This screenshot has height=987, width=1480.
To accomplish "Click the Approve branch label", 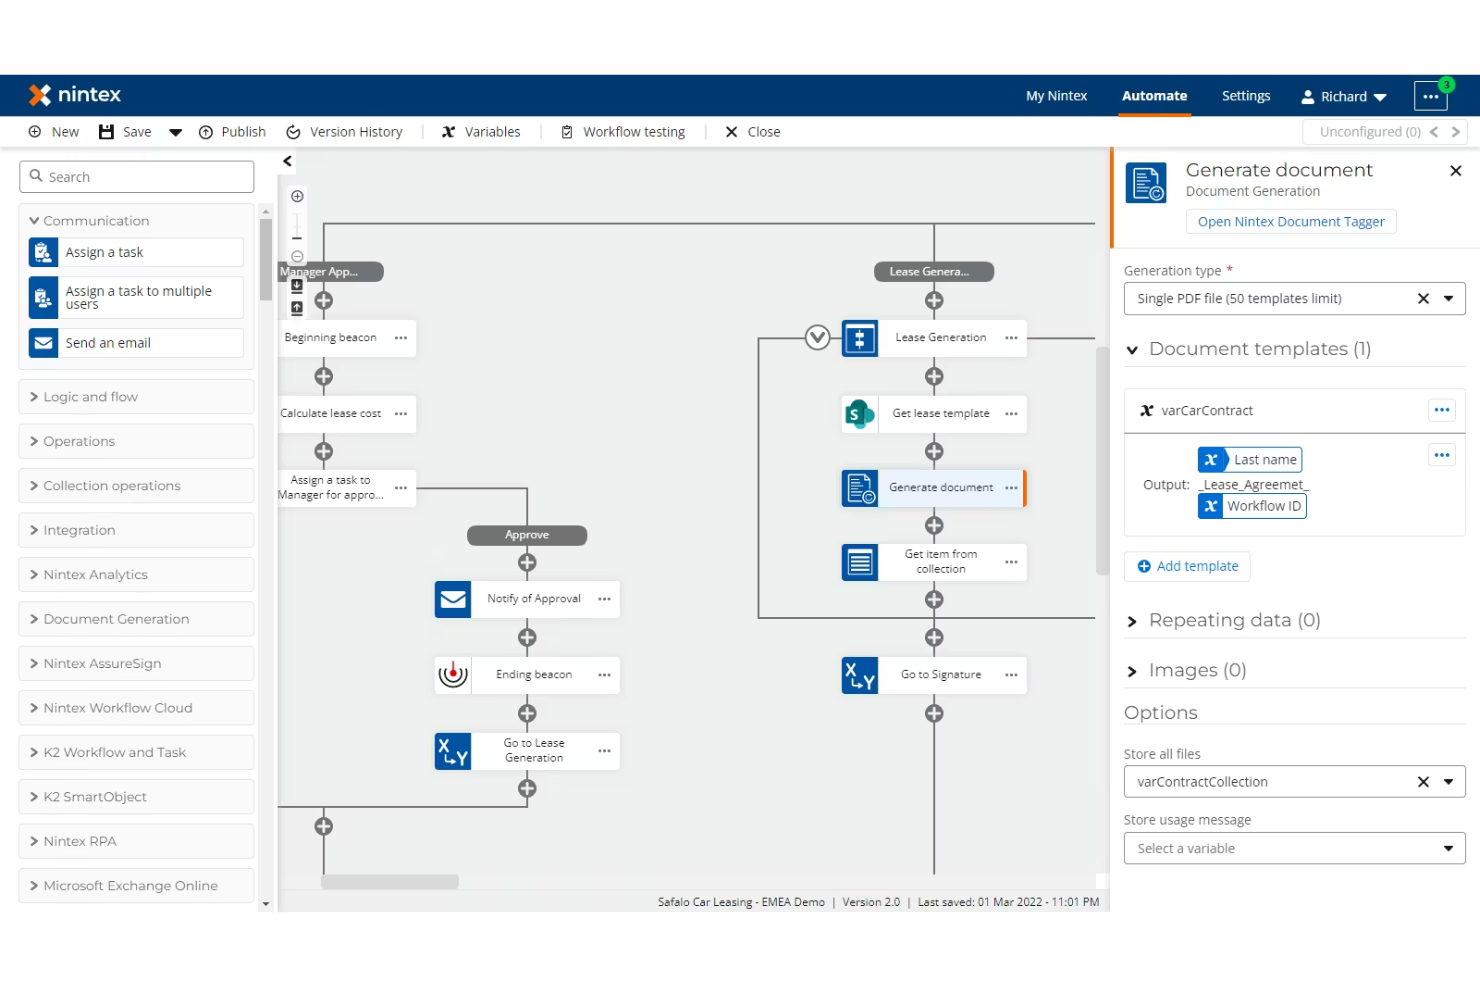I will click(527, 536).
